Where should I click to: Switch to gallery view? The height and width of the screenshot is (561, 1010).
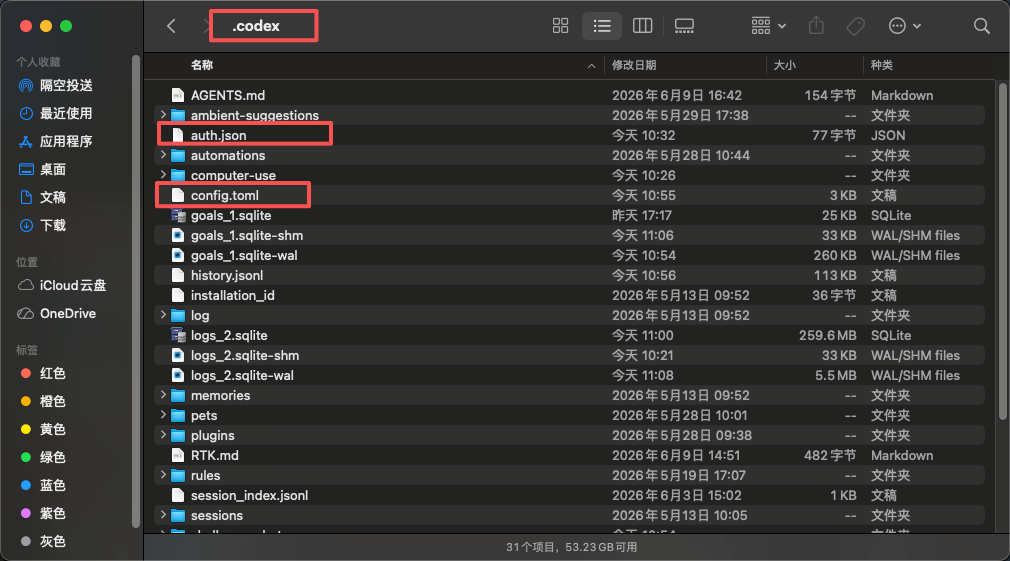[684, 26]
